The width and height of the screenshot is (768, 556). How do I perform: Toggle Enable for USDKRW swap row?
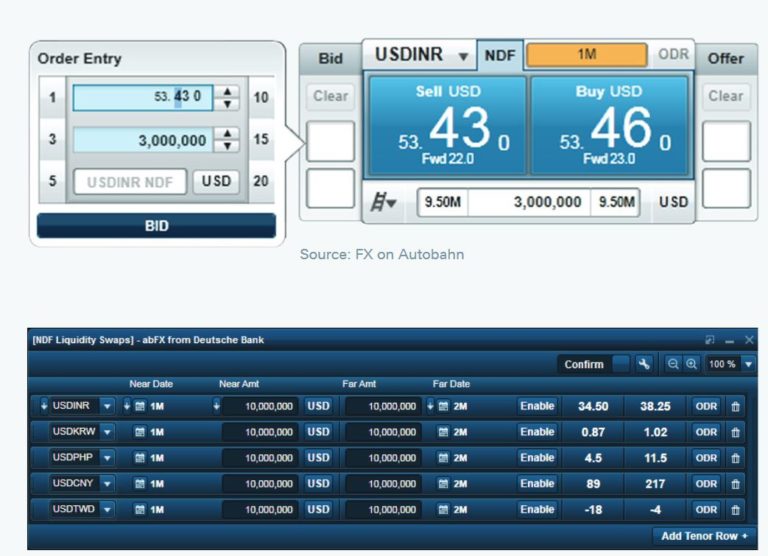537,432
